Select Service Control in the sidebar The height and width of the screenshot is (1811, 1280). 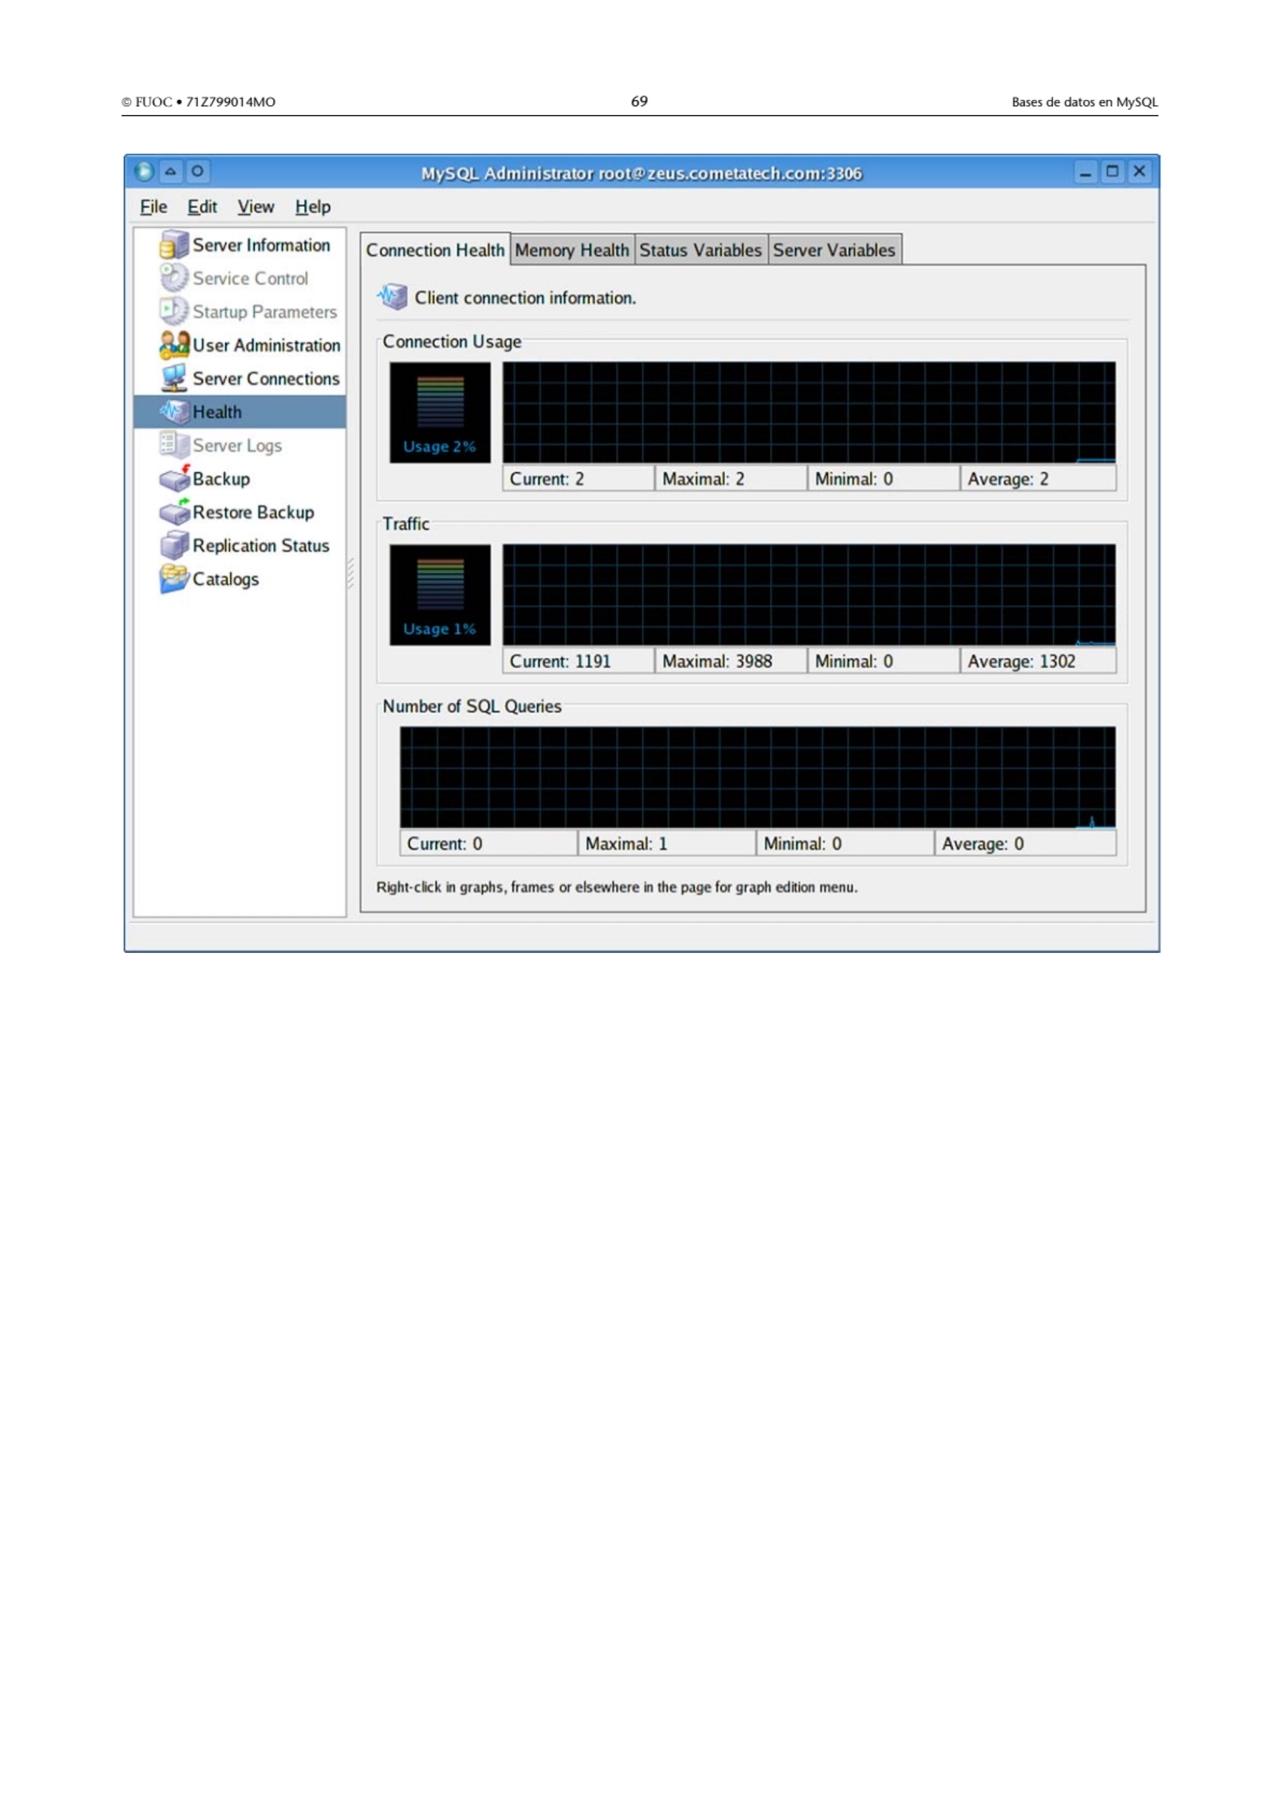point(250,278)
